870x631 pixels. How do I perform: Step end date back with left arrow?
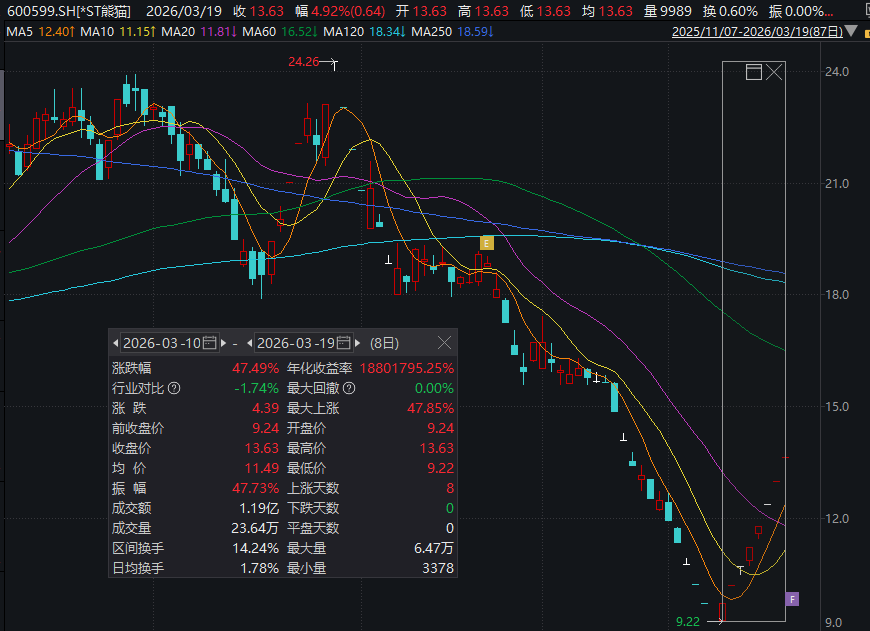point(251,342)
